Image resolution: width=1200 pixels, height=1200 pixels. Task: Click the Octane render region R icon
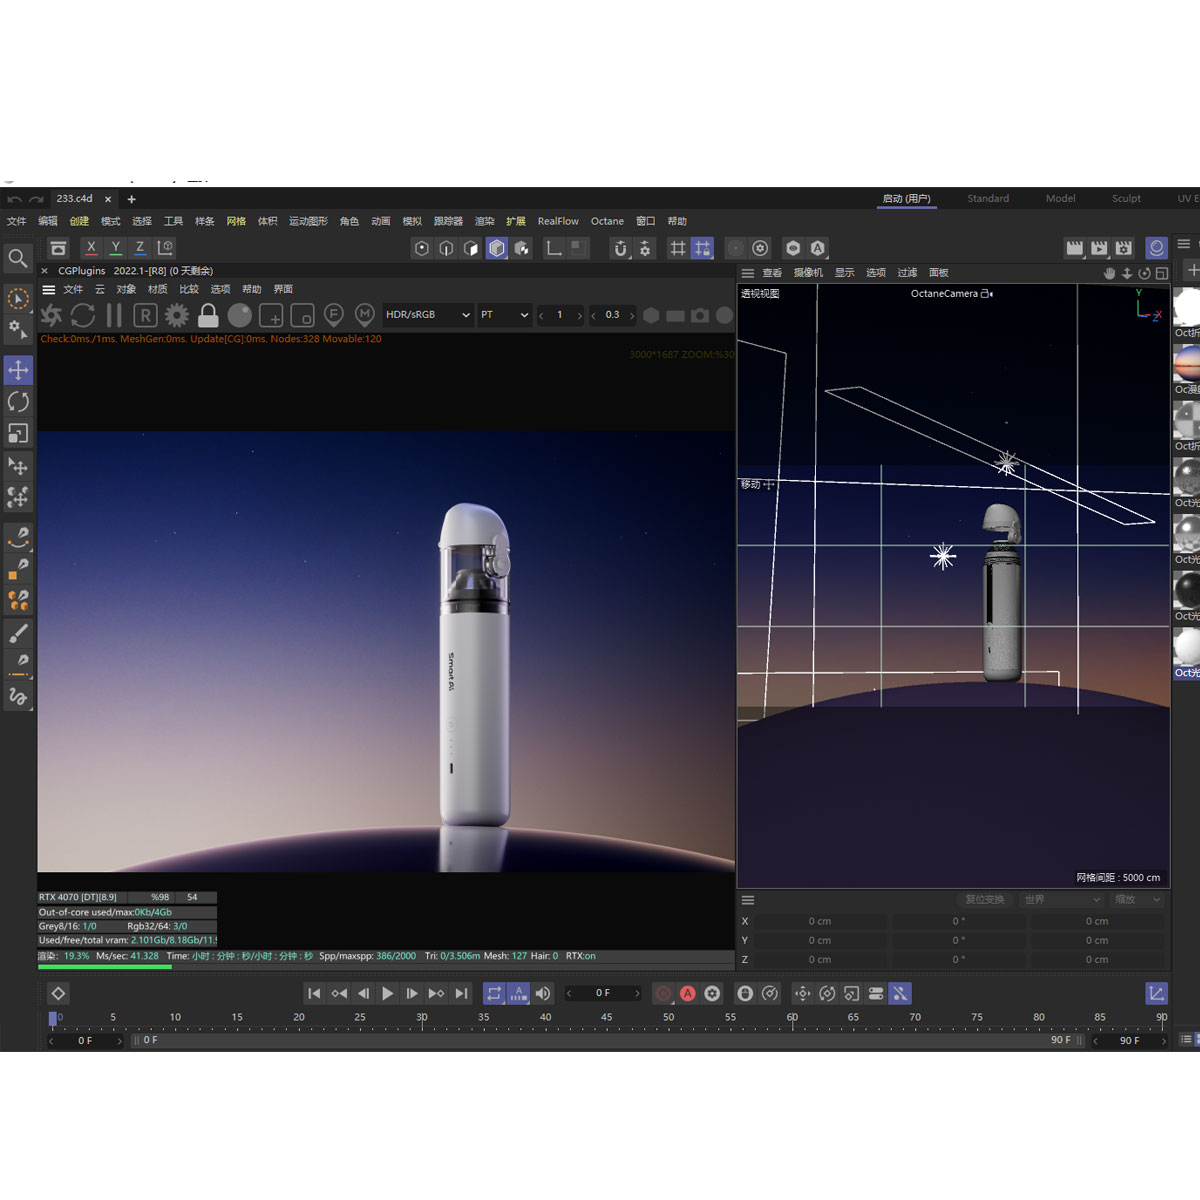click(145, 316)
